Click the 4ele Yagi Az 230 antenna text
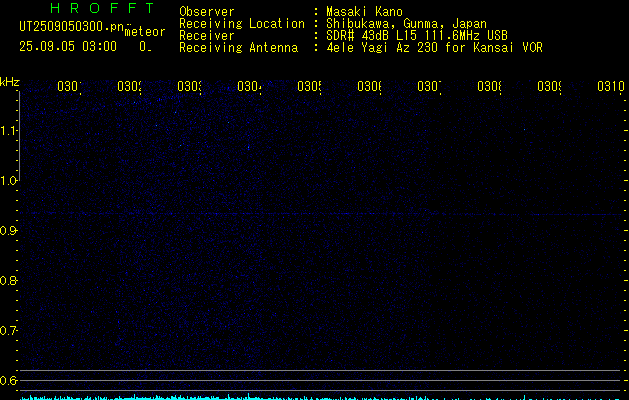The width and height of the screenshot is (629, 400). (x=434, y=48)
